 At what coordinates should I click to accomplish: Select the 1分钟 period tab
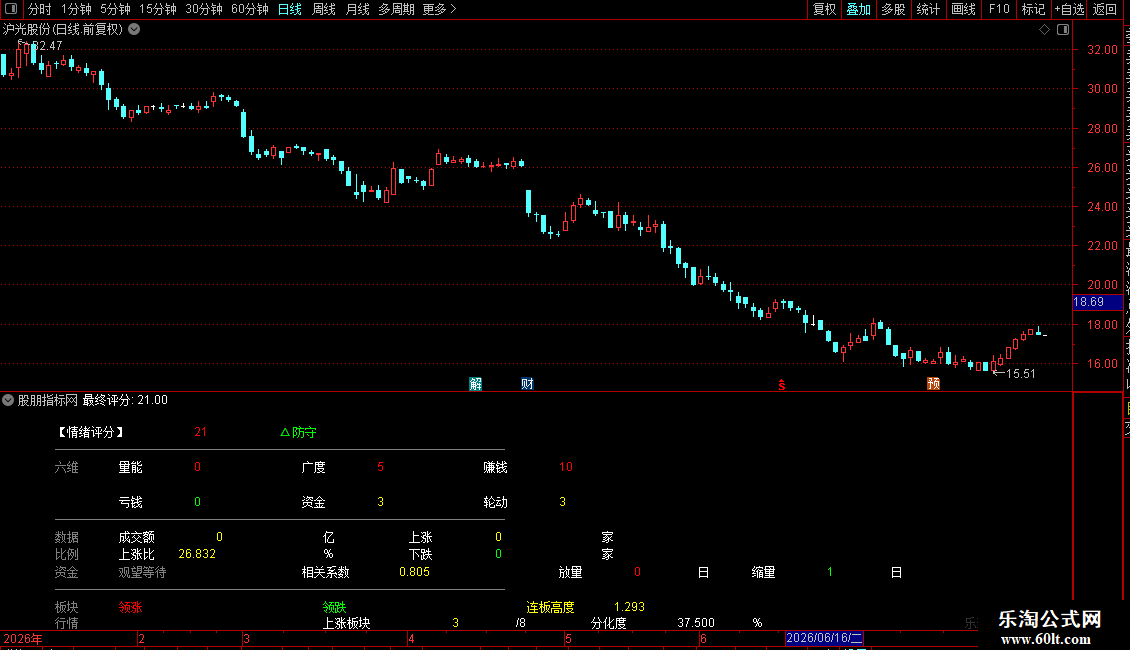pos(76,9)
